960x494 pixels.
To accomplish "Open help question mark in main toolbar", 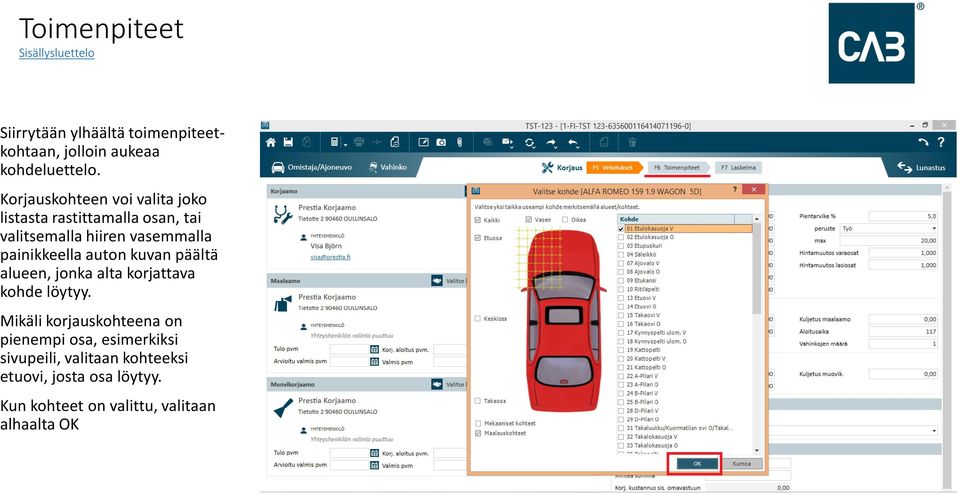I will pos(941,142).
